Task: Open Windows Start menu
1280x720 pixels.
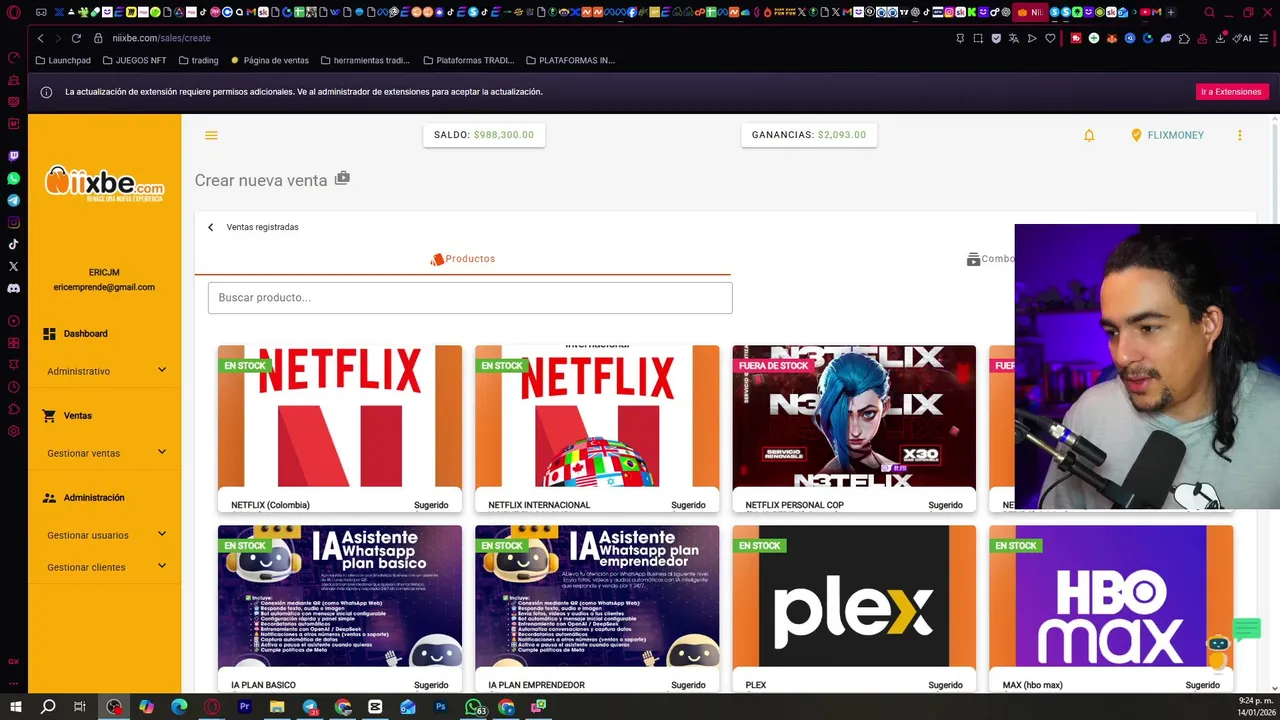Action: click(15, 707)
